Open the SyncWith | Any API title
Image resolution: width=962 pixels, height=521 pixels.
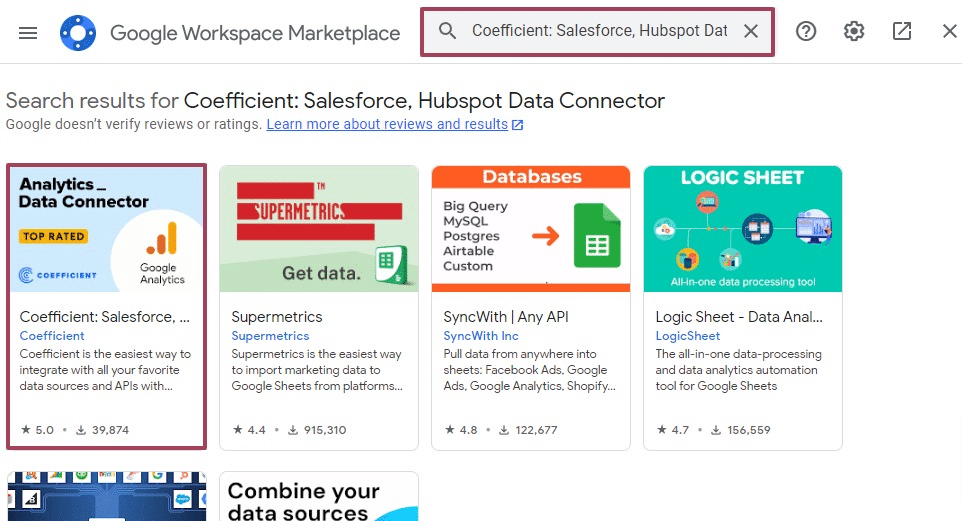point(505,317)
